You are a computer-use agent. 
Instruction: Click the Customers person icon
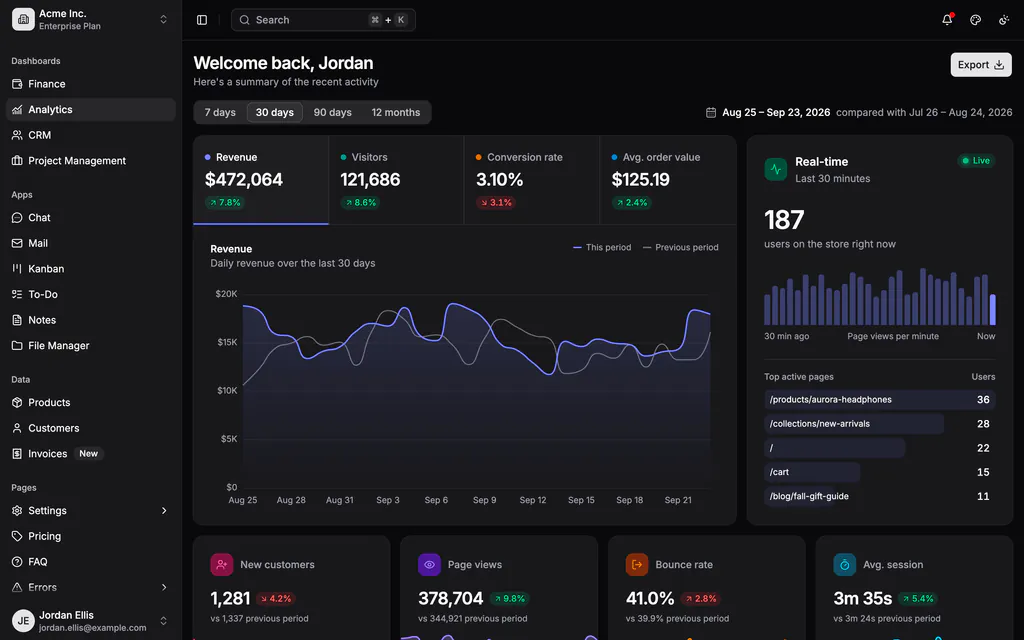click(17, 428)
